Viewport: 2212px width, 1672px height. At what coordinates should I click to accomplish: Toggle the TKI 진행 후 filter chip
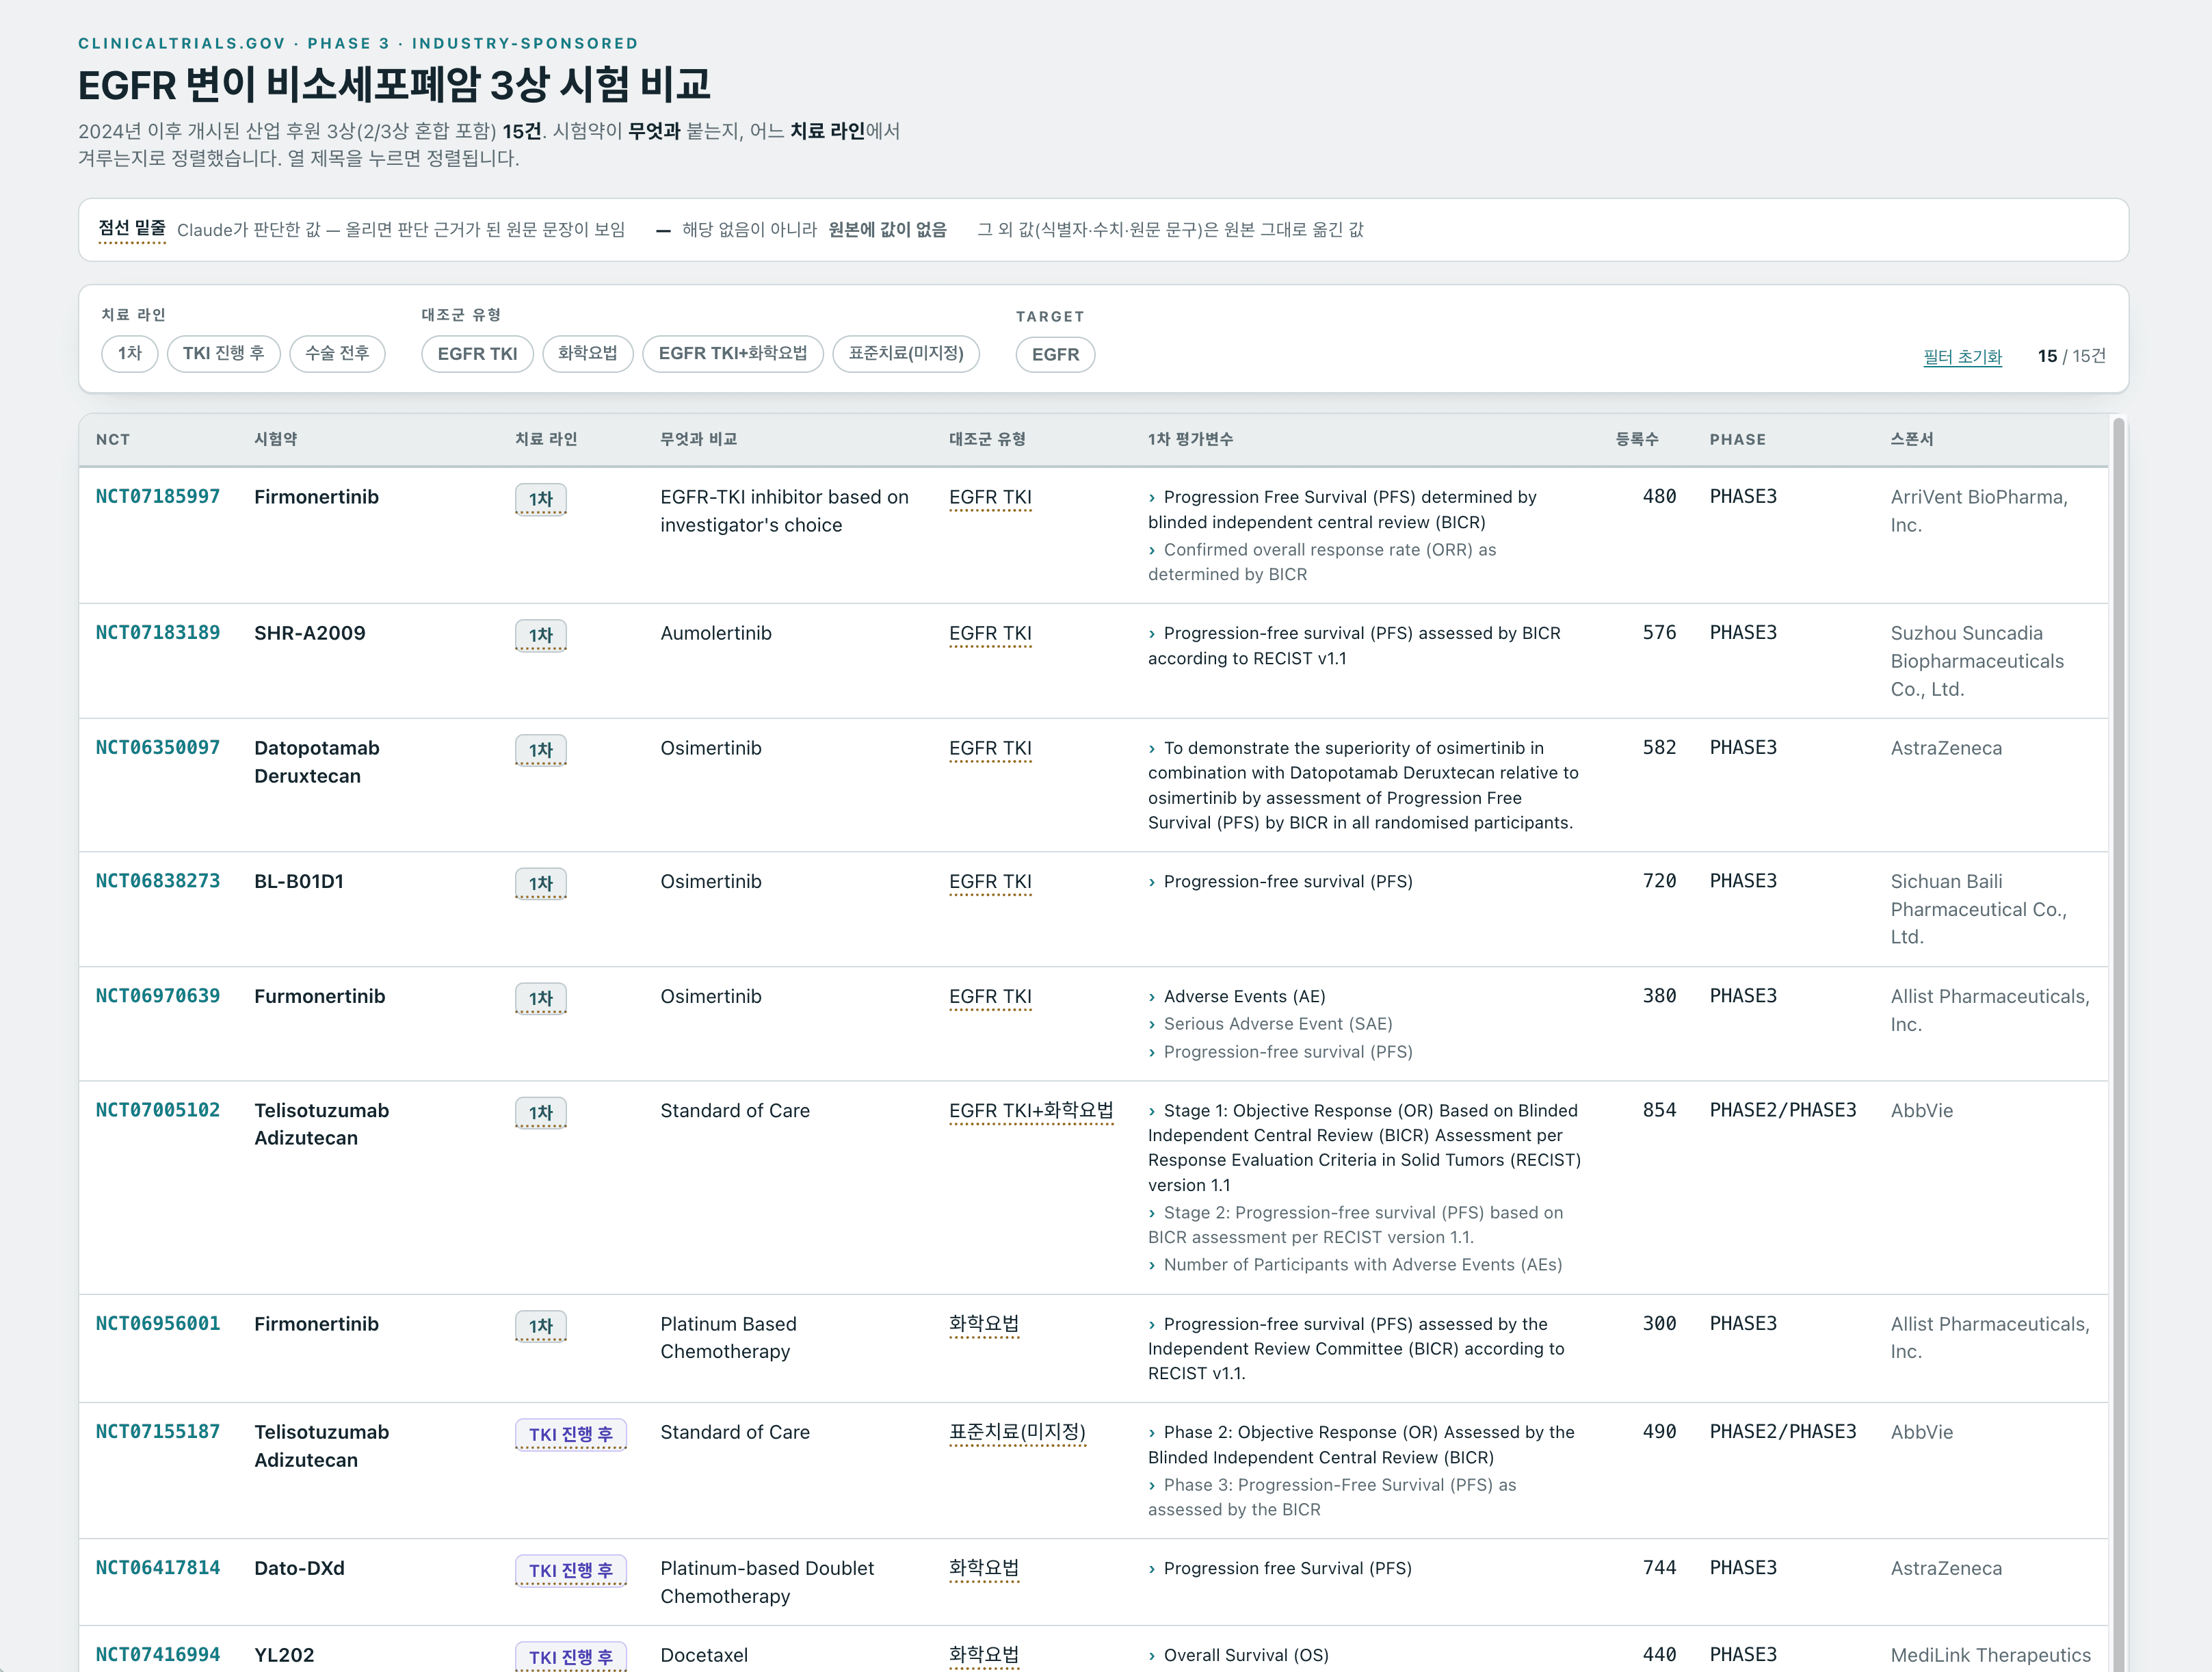(223, 354)
